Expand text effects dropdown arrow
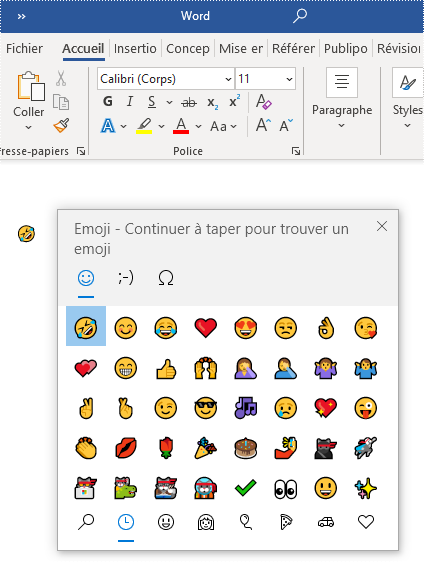The height and width of the screenshot is (562, 424). point(124,127)
